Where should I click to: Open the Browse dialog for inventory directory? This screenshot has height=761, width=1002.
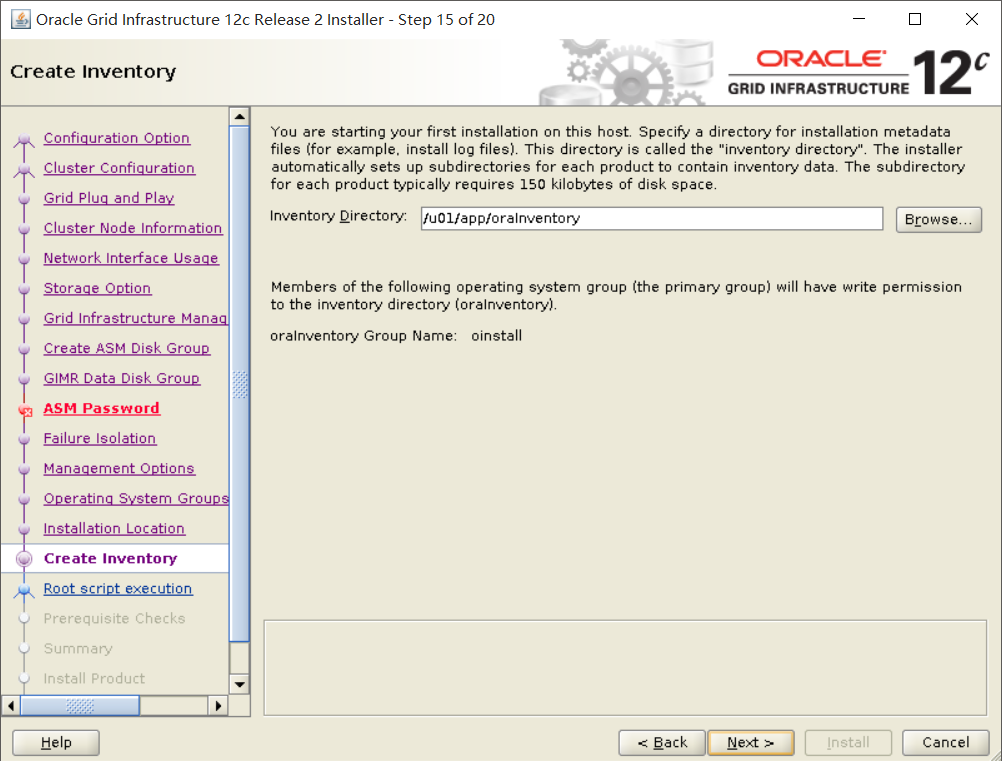[937, 218]
